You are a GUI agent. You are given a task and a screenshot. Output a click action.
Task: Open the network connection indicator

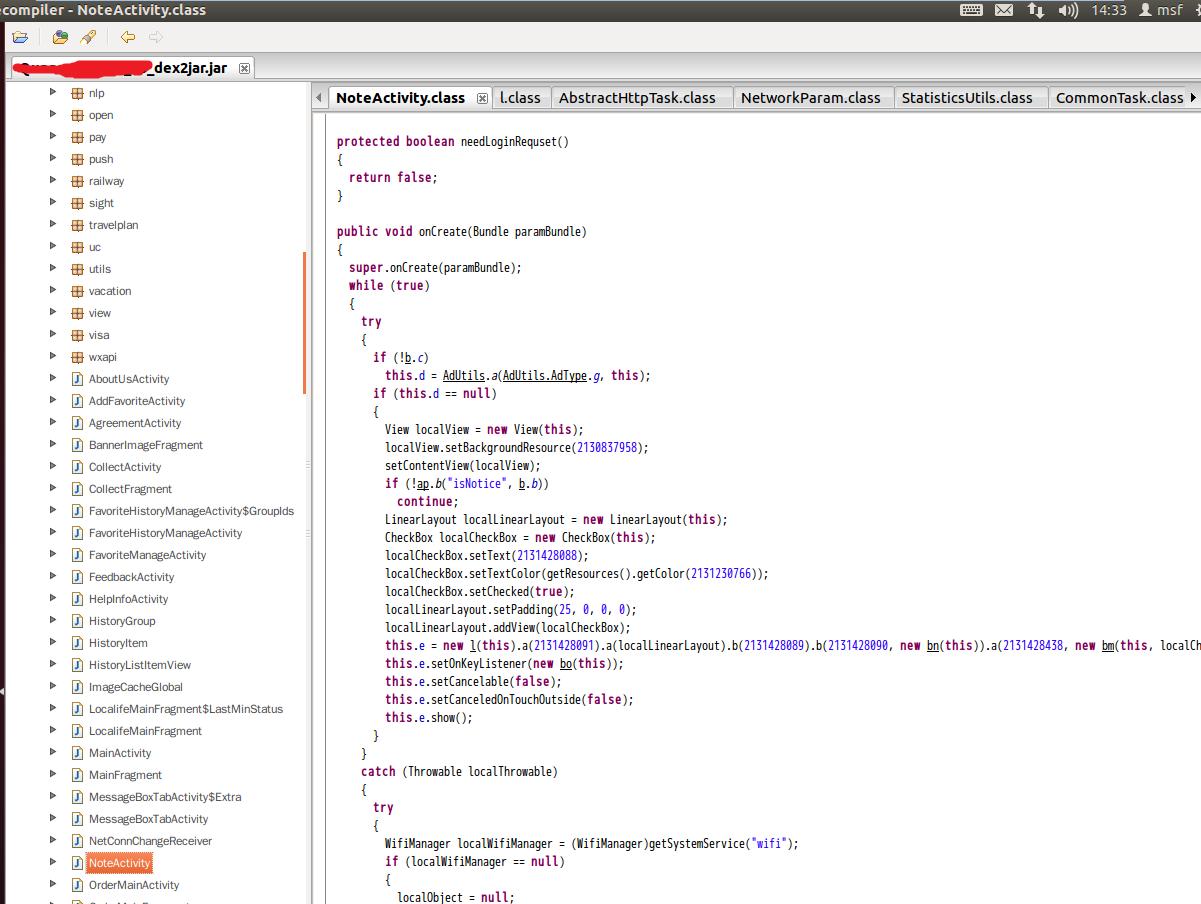1036,10
